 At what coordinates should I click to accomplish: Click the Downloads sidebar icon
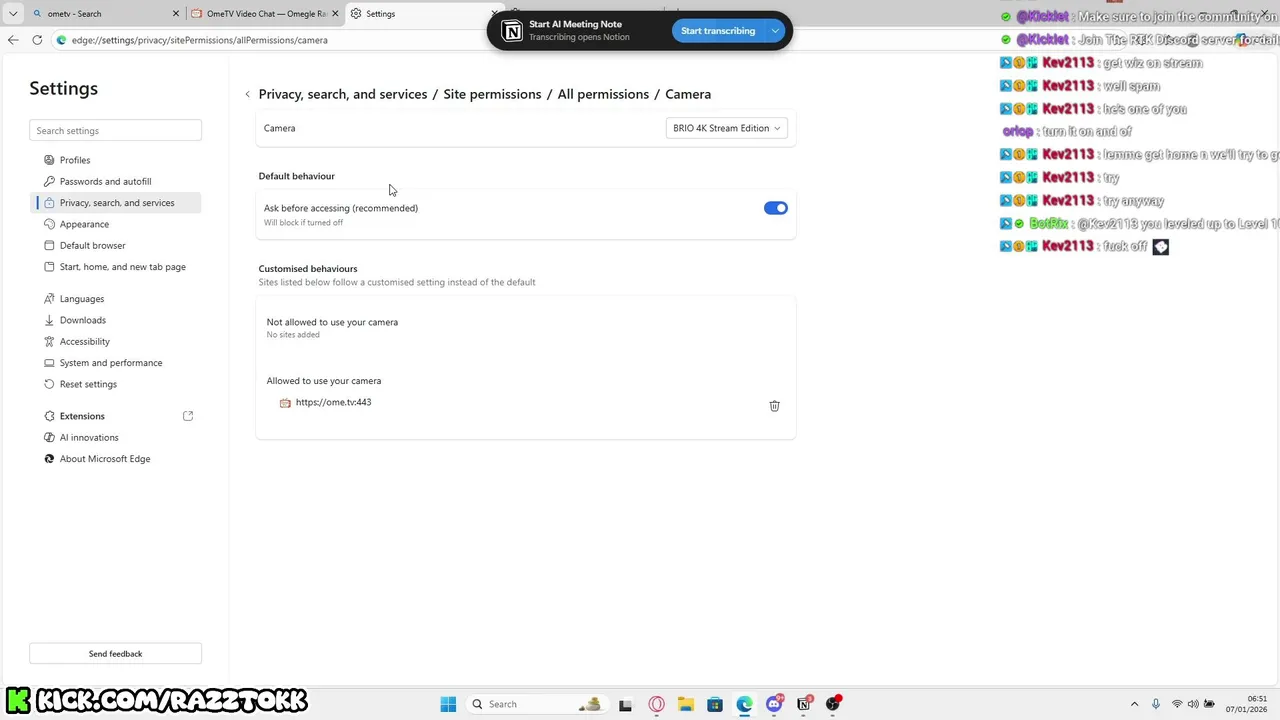pyautogui.click(x=50, y=320)
